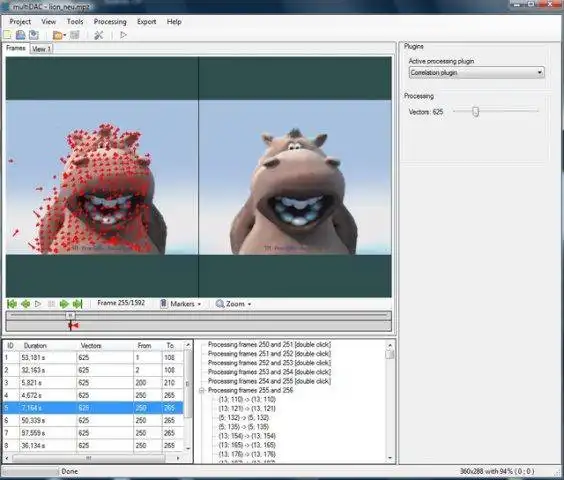Click the orange Open folder icon
Image resolution: width=564 pixels, height=480 pixels.
[x=57, y=35]
